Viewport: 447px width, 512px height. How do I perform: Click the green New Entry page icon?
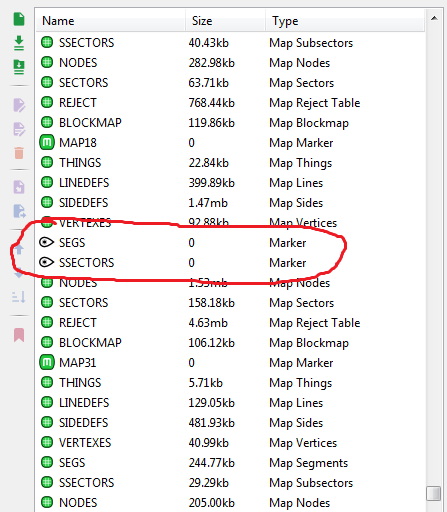[19, 19]
